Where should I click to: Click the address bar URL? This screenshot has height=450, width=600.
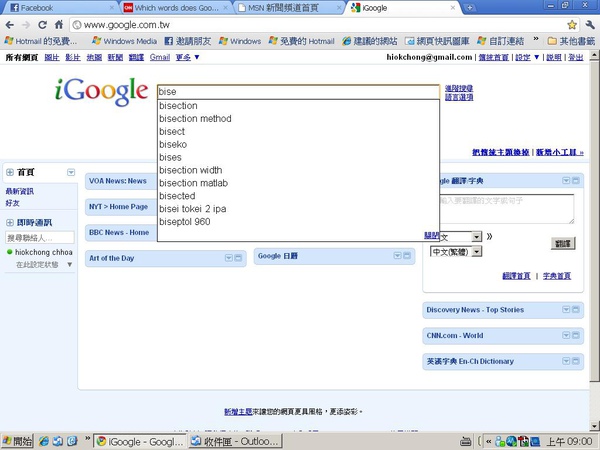pyautogui.click(x=127, y=25)
